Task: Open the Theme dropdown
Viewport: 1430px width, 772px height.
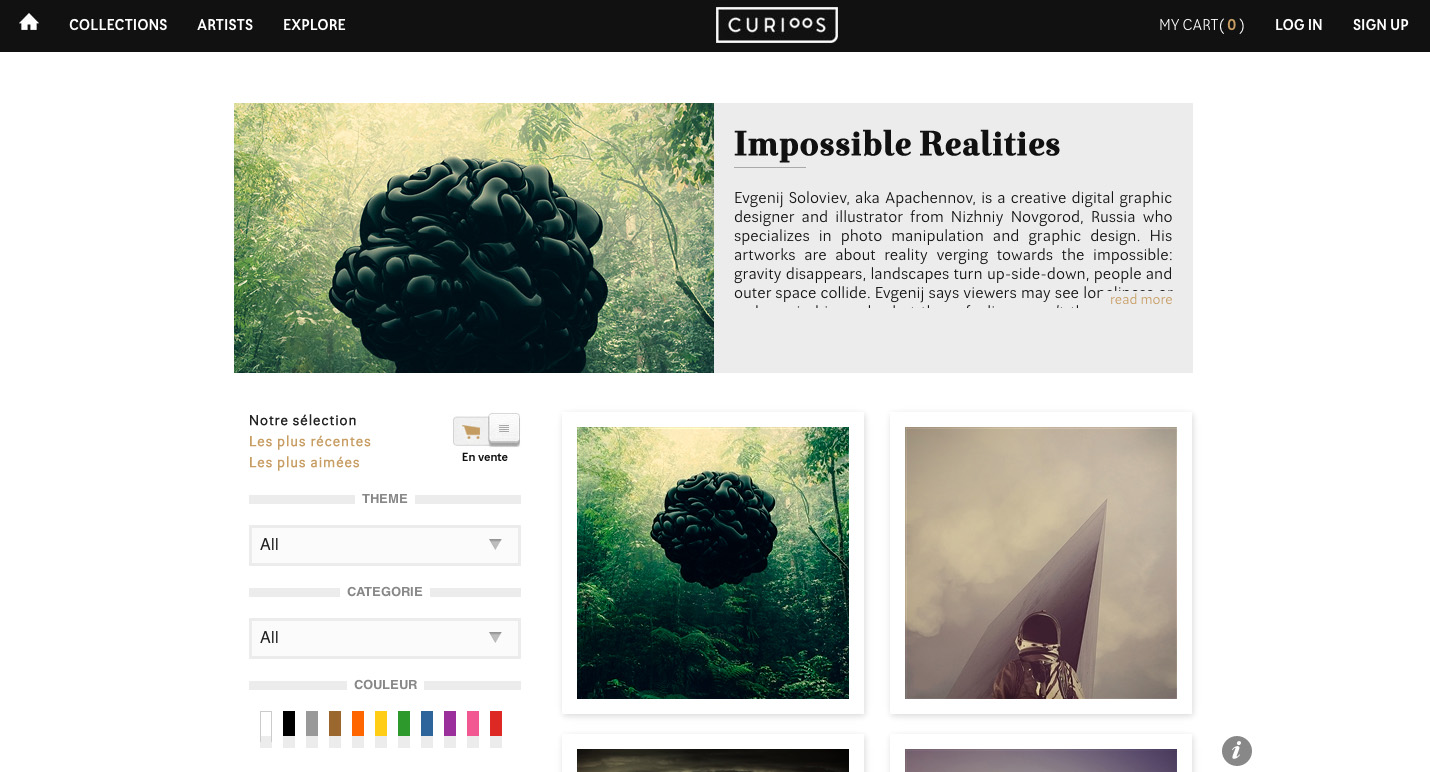Action: click(385, 545)
